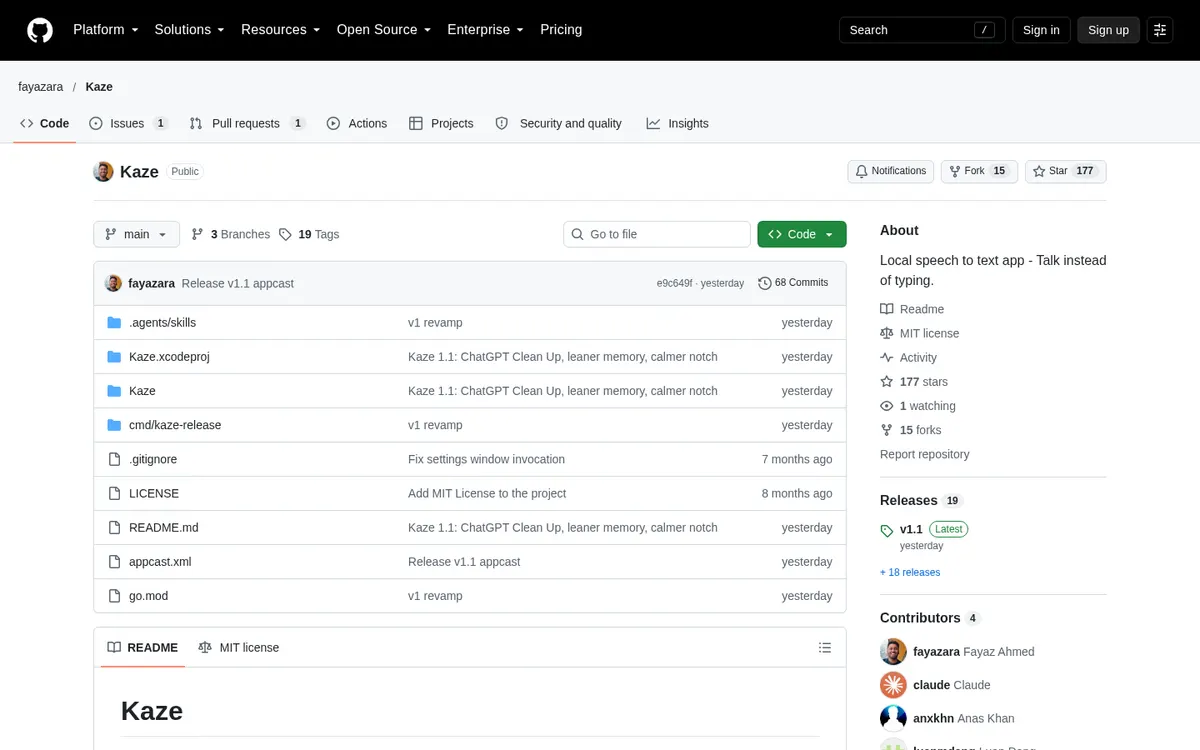Click fayazara contributor avatar
This screenshot has width=1200, height=750.
pyautogui.click(x=893, y=652)
